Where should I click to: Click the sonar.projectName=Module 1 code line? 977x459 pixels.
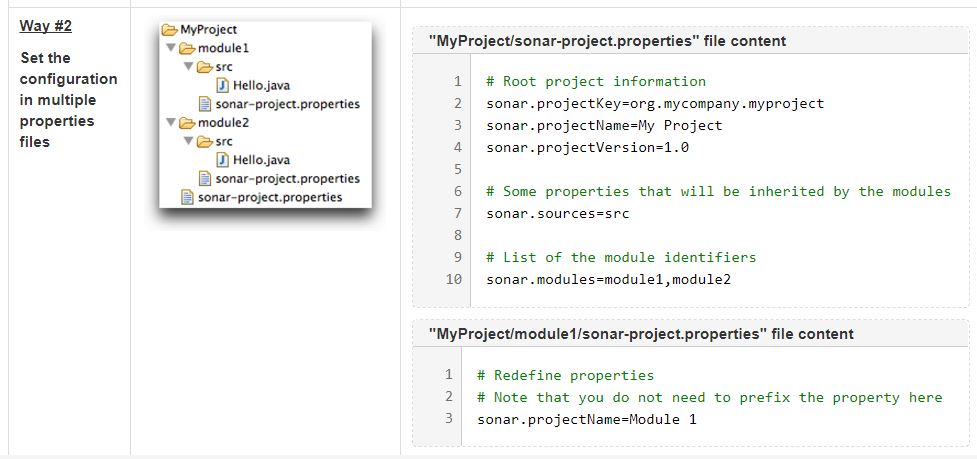tap(586, 419)
